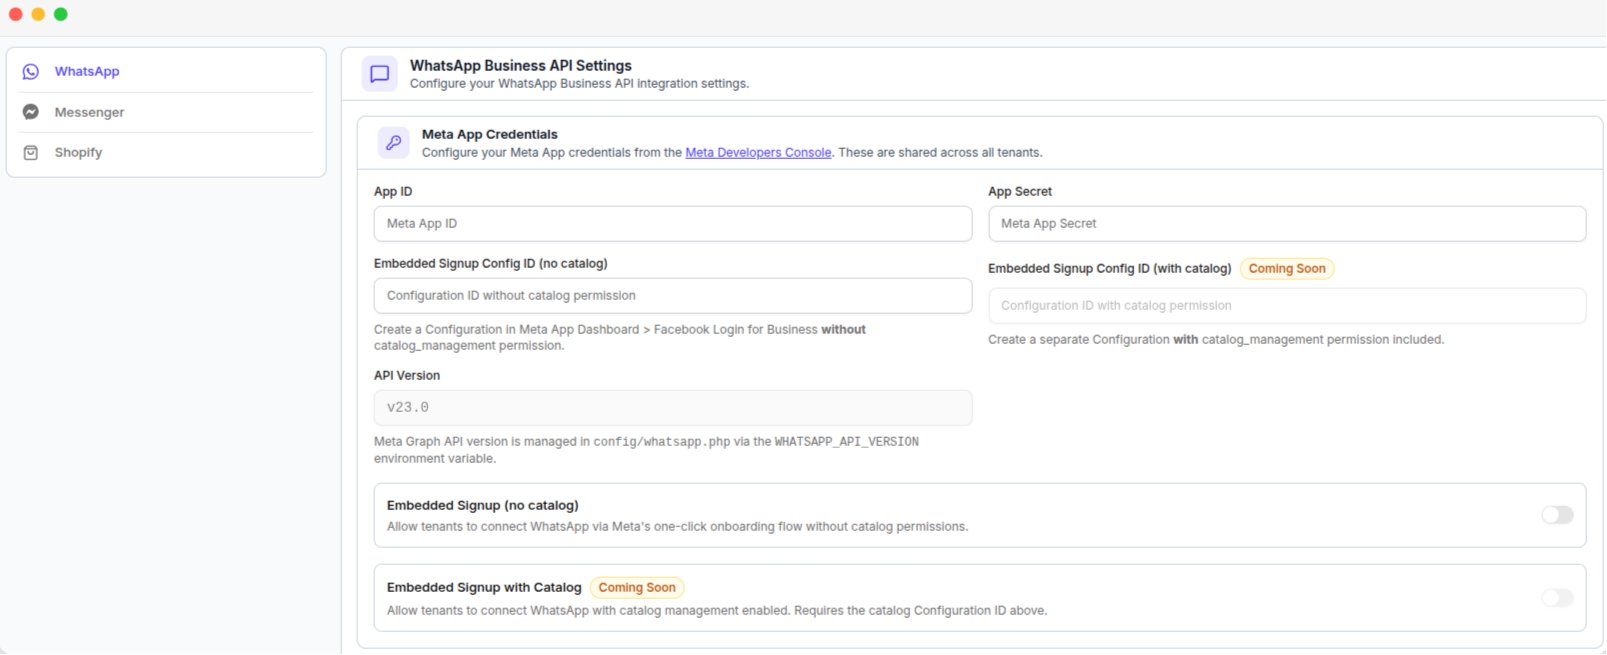Open the WhatsApp settings section
The width and height of the screenshot is (1607, 655).
pos(166,72)
